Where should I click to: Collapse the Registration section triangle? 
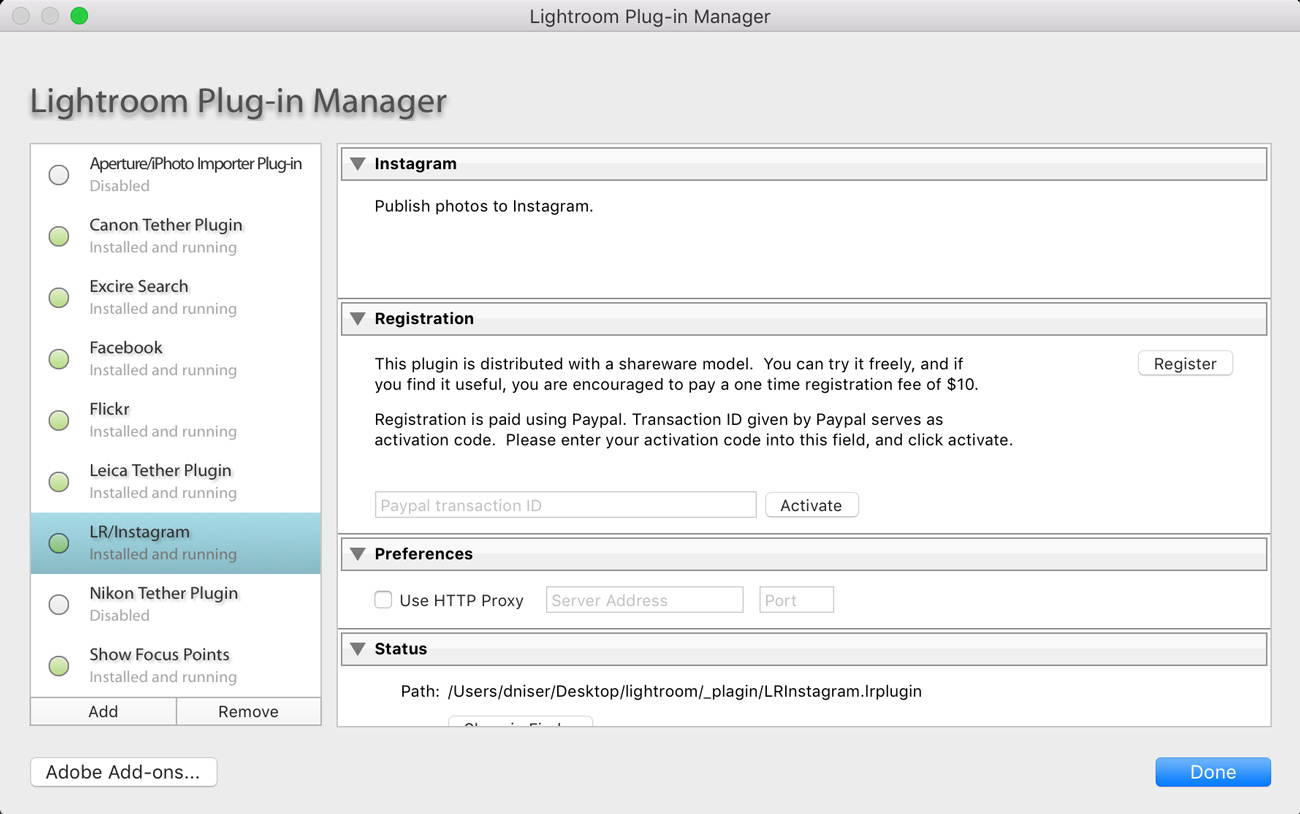pyautogui.click(x=357, y=319)
